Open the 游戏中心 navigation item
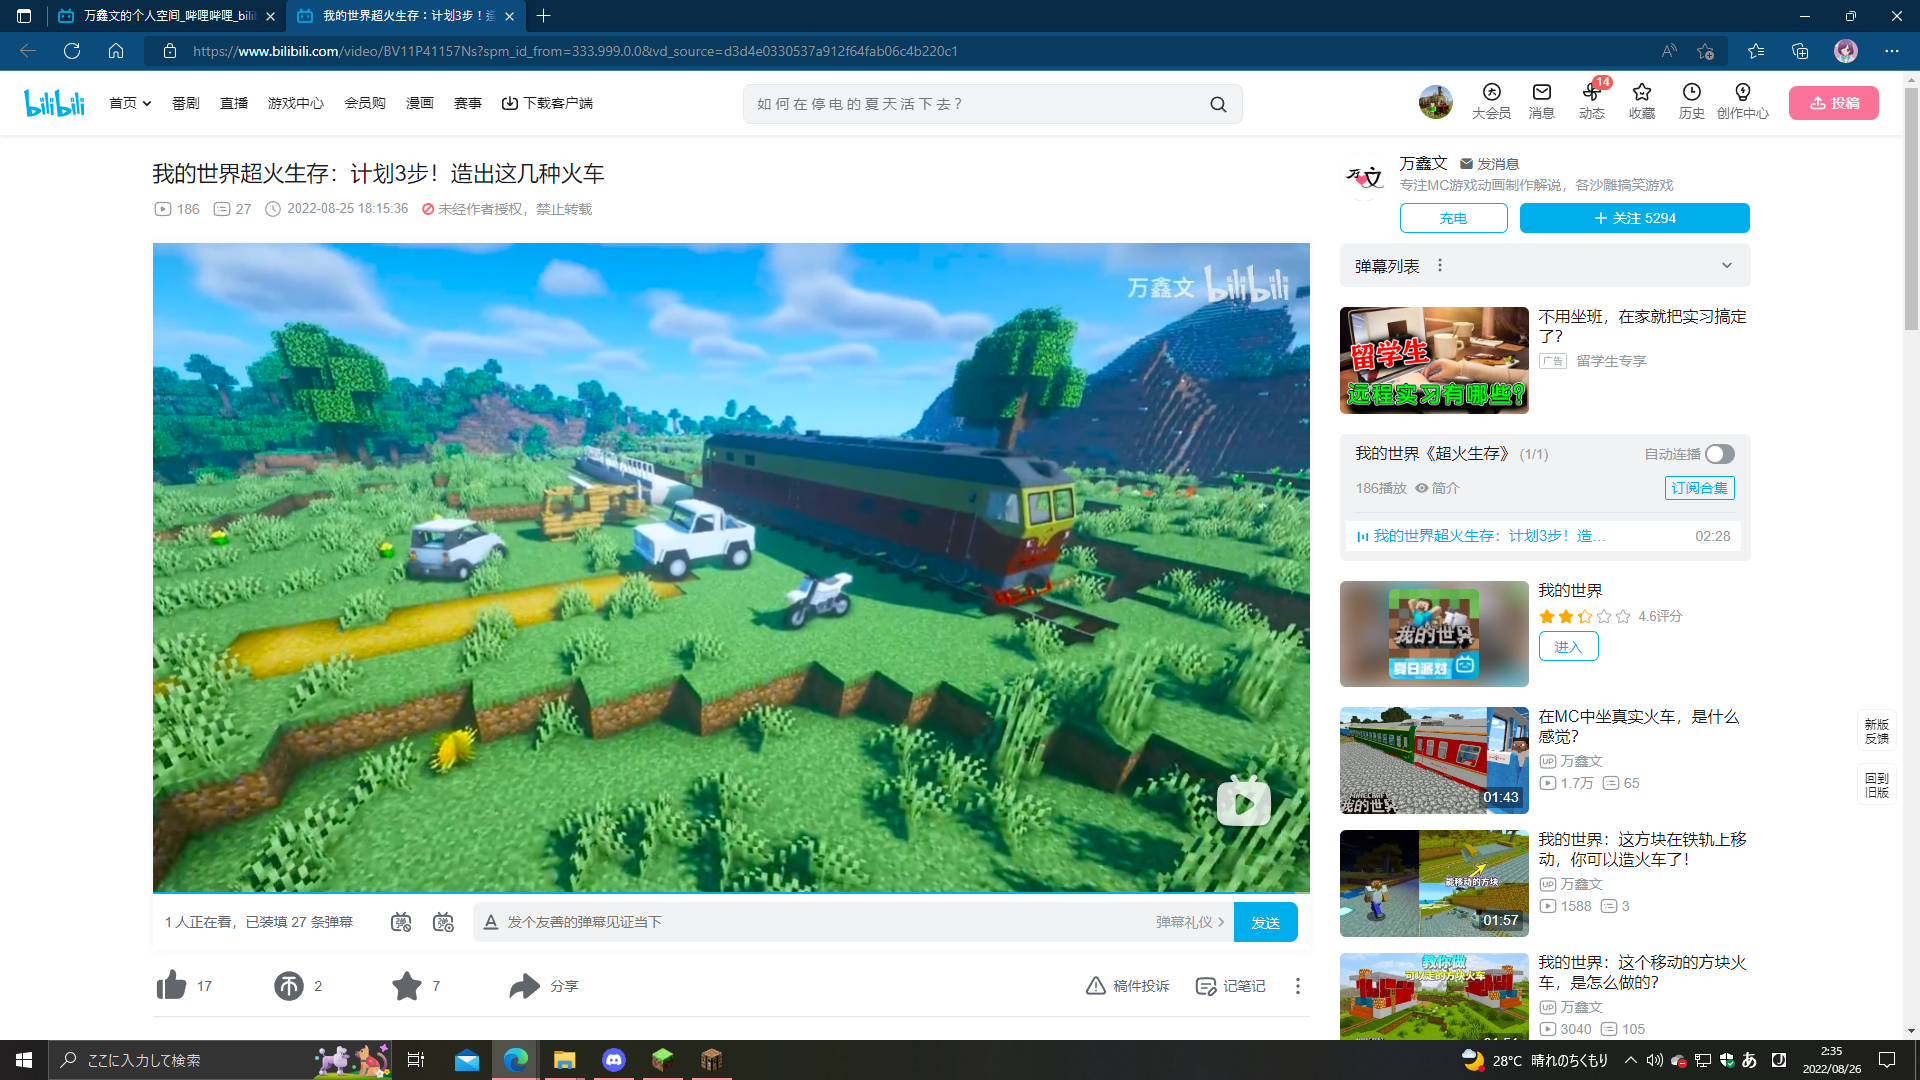Screen dimensions: 1920x1080 (295, 103)
